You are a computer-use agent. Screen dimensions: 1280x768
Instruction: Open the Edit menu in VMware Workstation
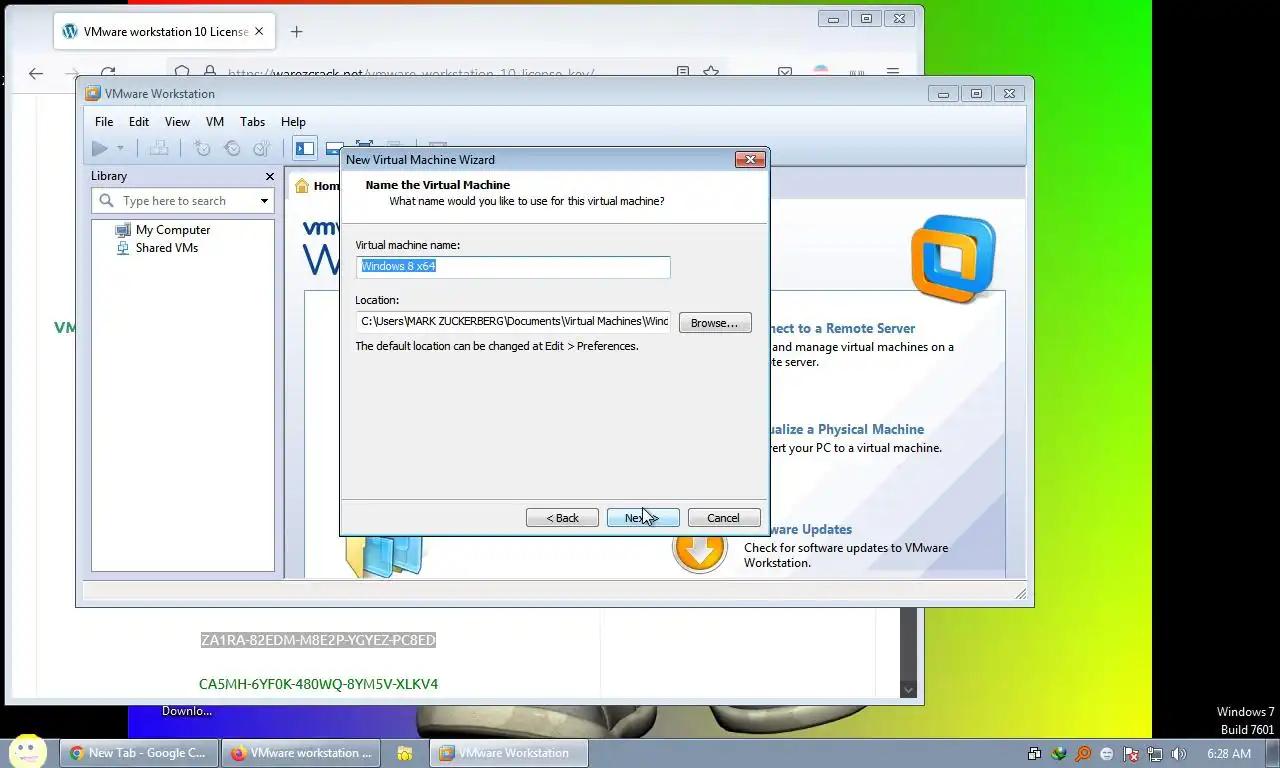pyautogui.click(x=139, y=122)
